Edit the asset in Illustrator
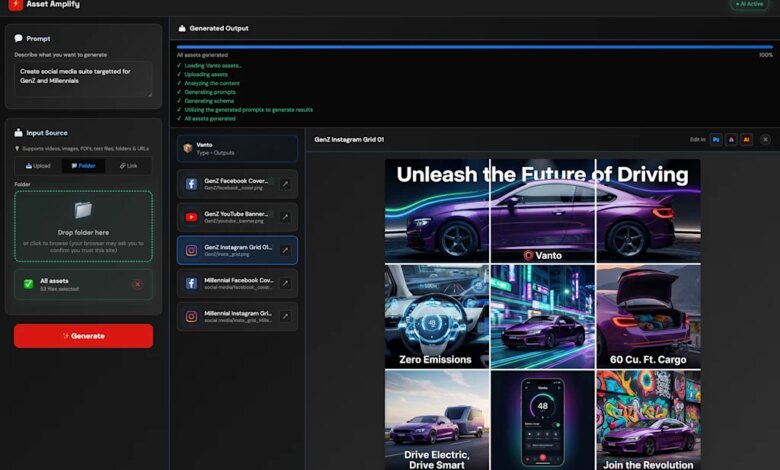The image size is (780, 470). 746,140
